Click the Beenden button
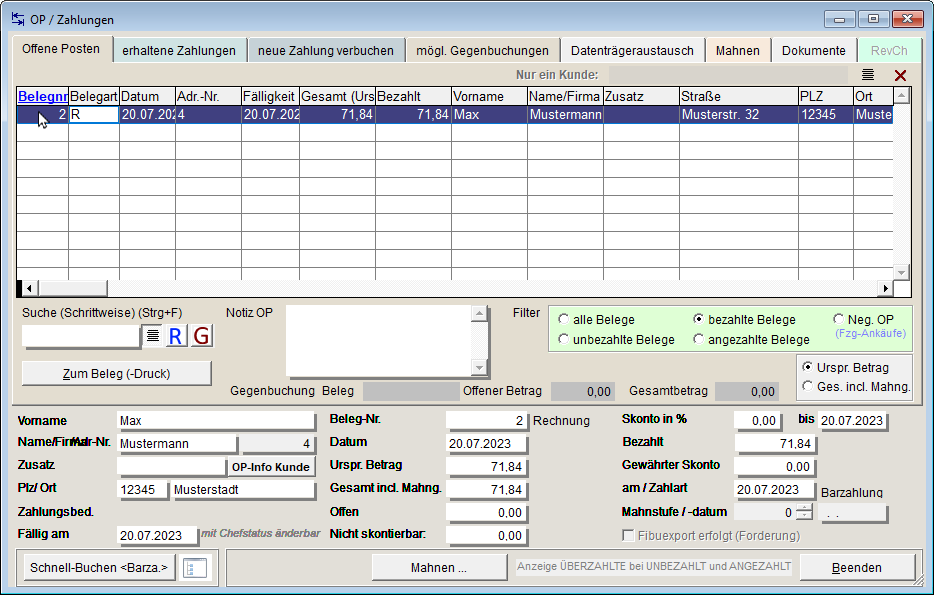 (x=857, y=568)
